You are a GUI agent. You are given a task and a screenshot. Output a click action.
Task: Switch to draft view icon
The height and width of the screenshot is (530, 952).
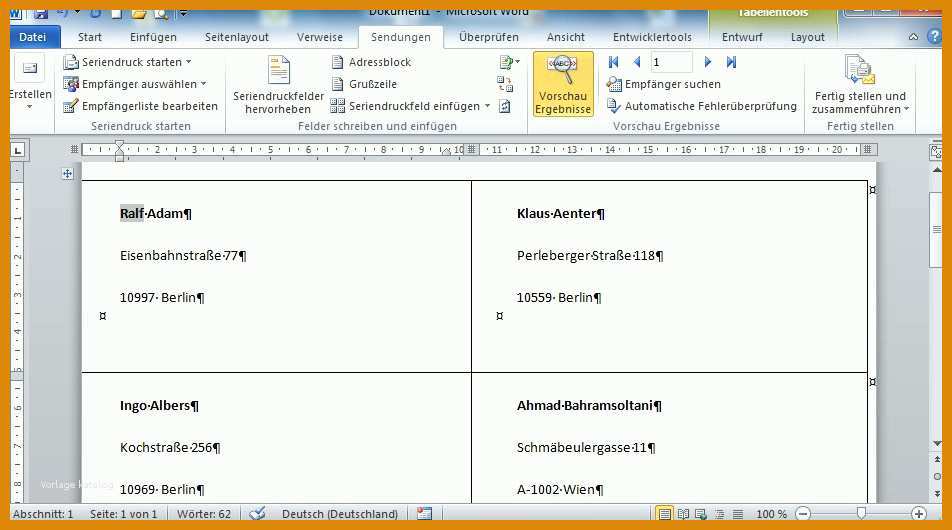tap(738, 514)
